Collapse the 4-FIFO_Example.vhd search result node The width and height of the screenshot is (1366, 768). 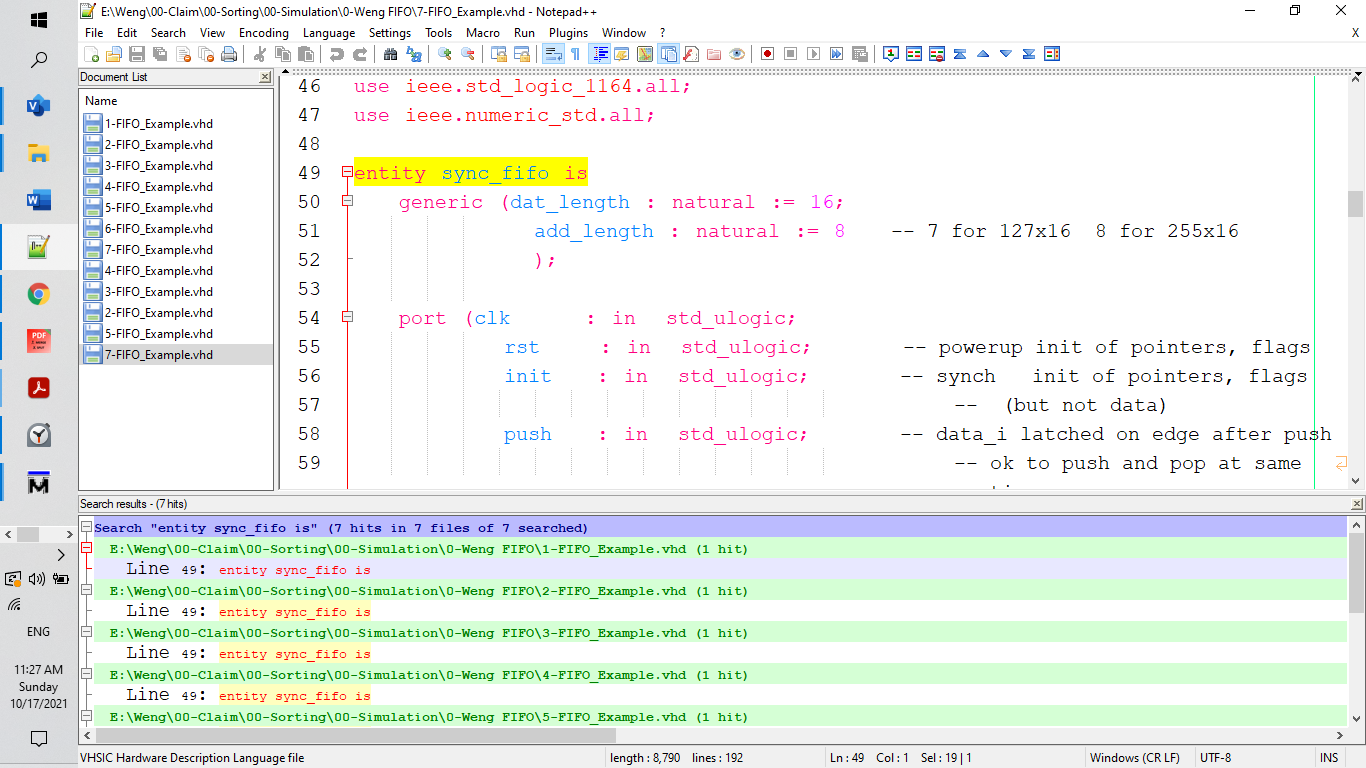87,675
